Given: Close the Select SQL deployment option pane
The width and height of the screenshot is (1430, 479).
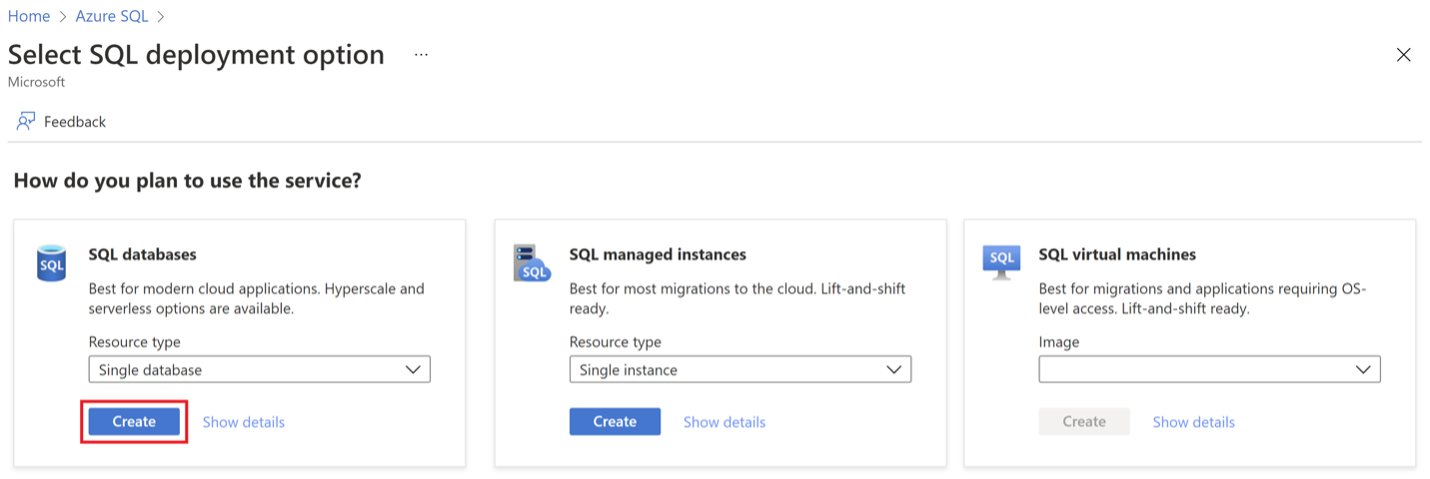Looking at the screenshot, I should click(1403, 55).
